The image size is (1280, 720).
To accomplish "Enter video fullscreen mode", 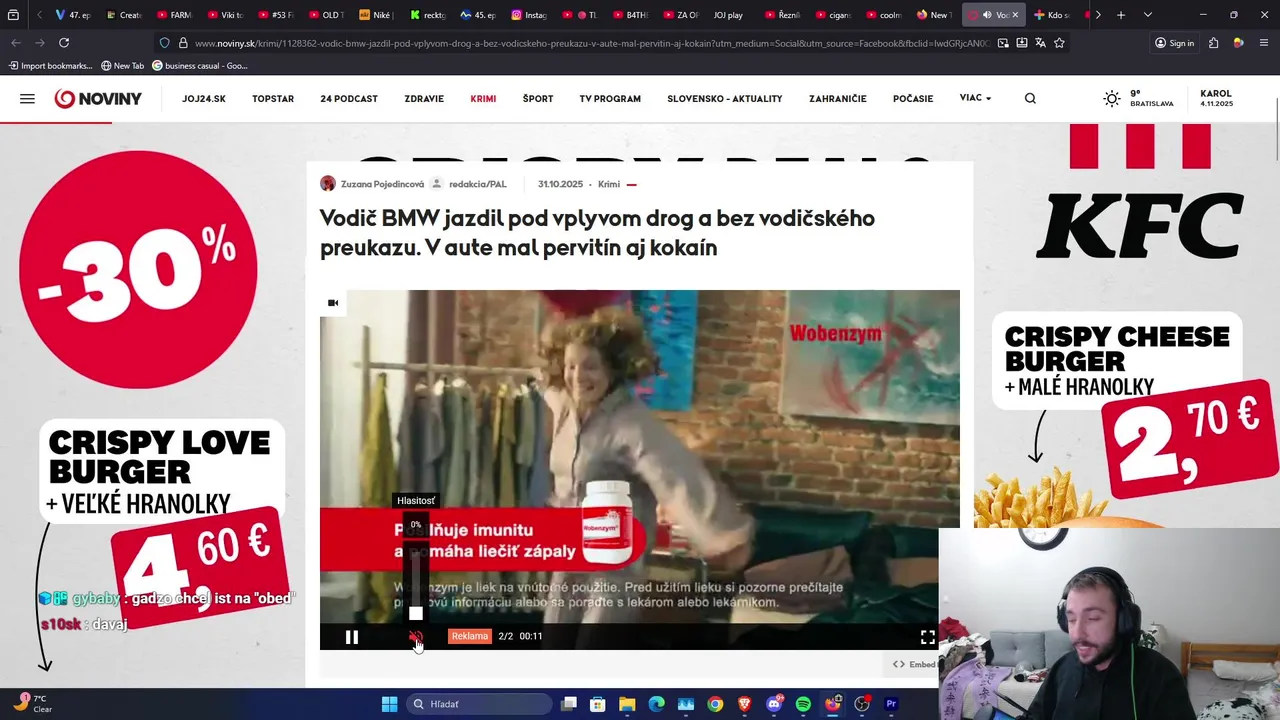I will [x=928, y=637].
